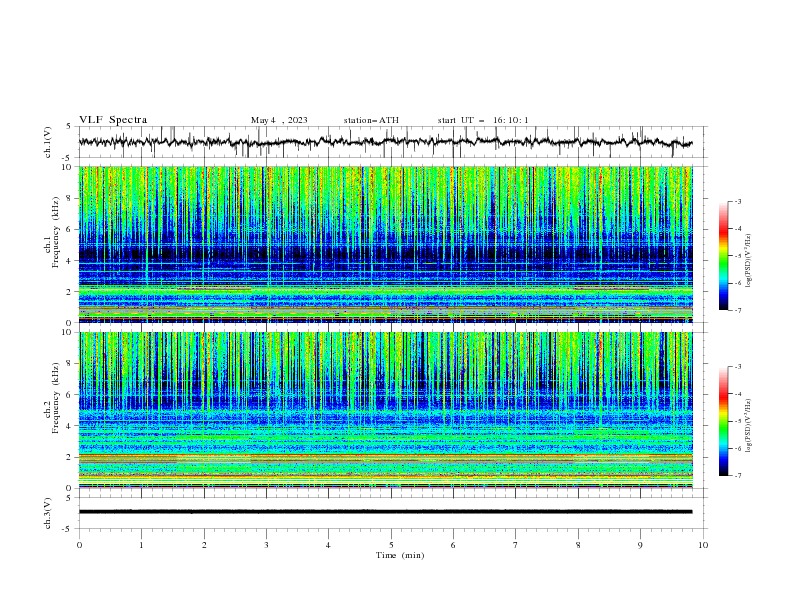
Task: Click the ch.1 frequency axis "8" tick label
Action: [71, 198]
